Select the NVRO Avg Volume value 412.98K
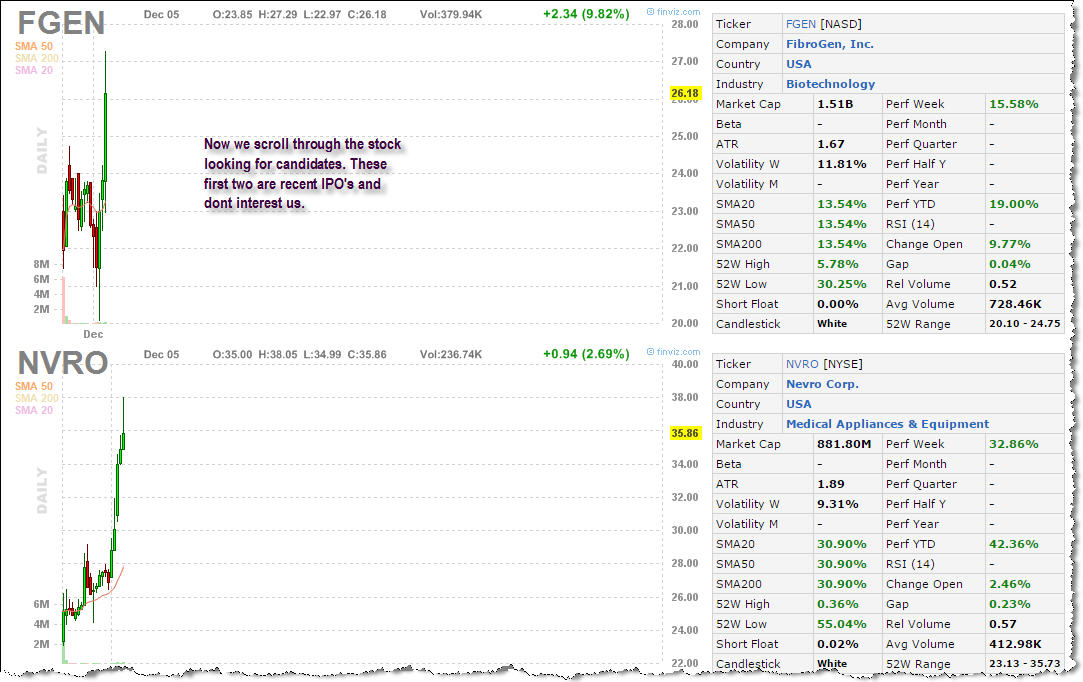The height and width of the screenshot is (682, 1083). tap(1015, 645)
